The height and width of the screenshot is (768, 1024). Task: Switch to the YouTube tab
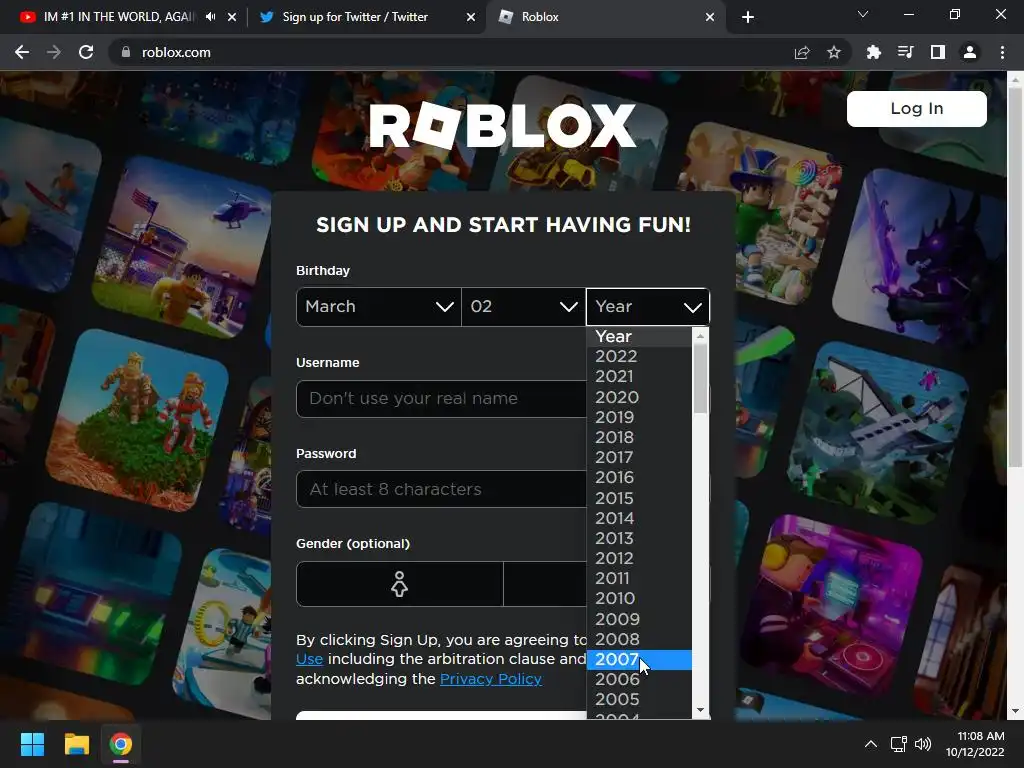tap(118, 17)
